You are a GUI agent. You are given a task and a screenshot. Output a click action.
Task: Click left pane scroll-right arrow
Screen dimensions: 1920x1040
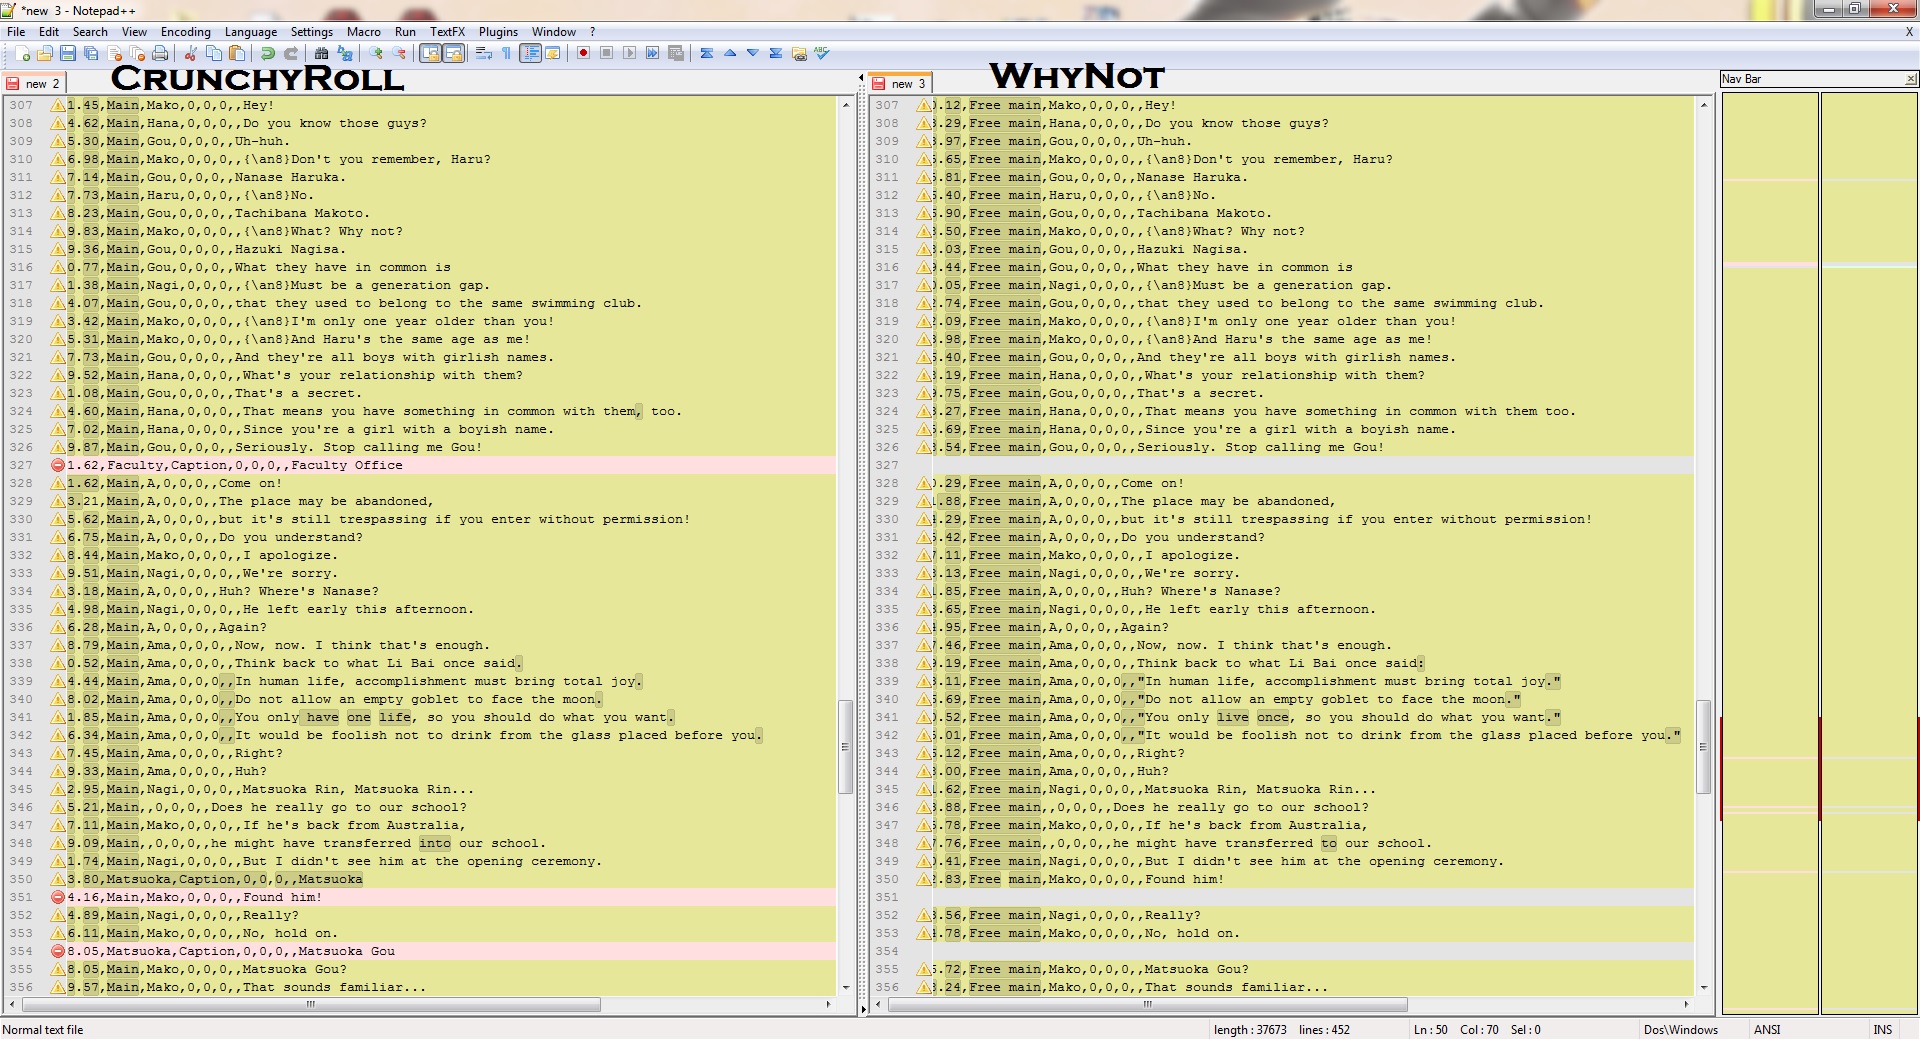pos(828,1004)
